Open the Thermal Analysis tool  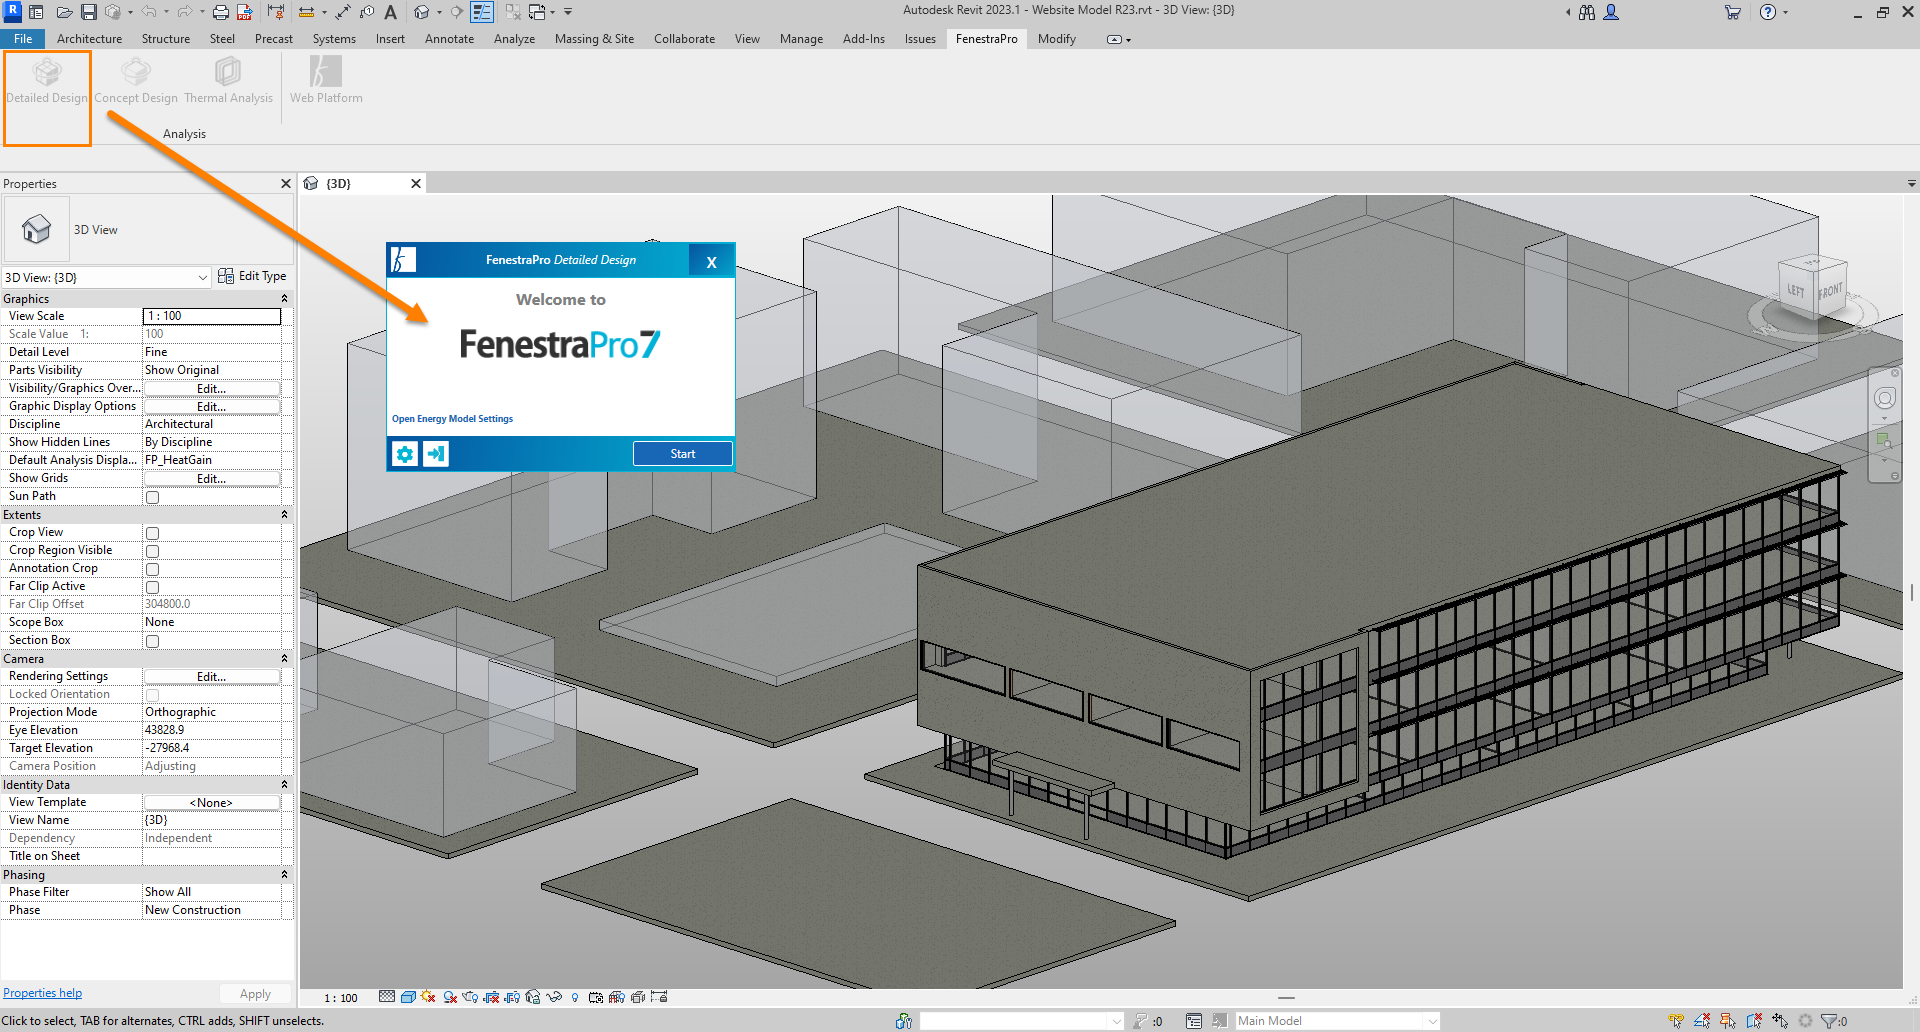228,81
